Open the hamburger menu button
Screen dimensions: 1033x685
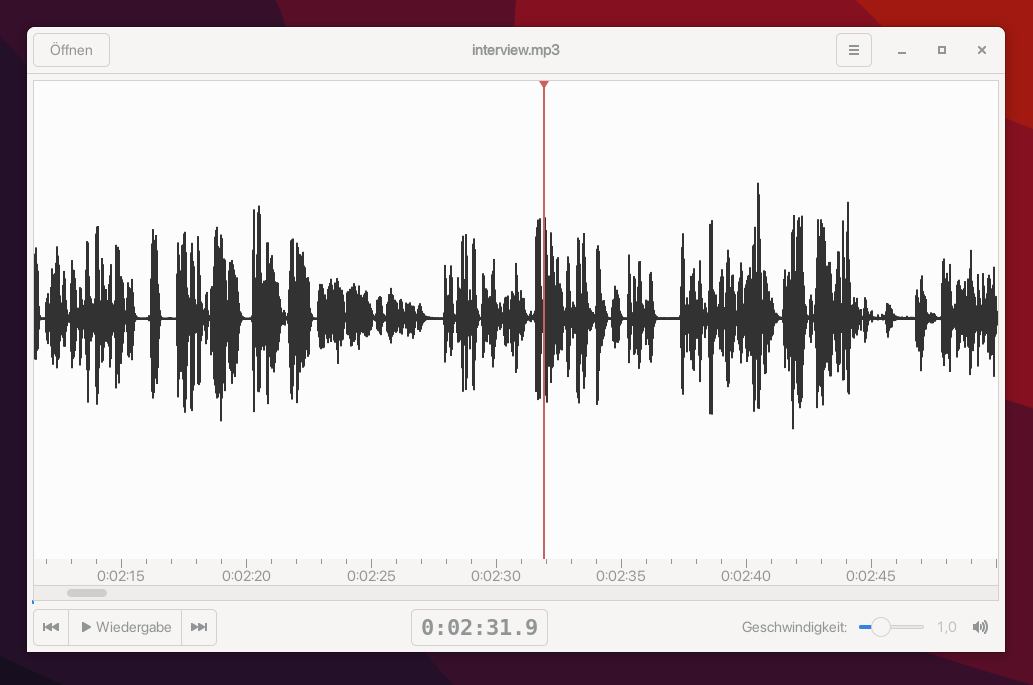click(854, 50)
